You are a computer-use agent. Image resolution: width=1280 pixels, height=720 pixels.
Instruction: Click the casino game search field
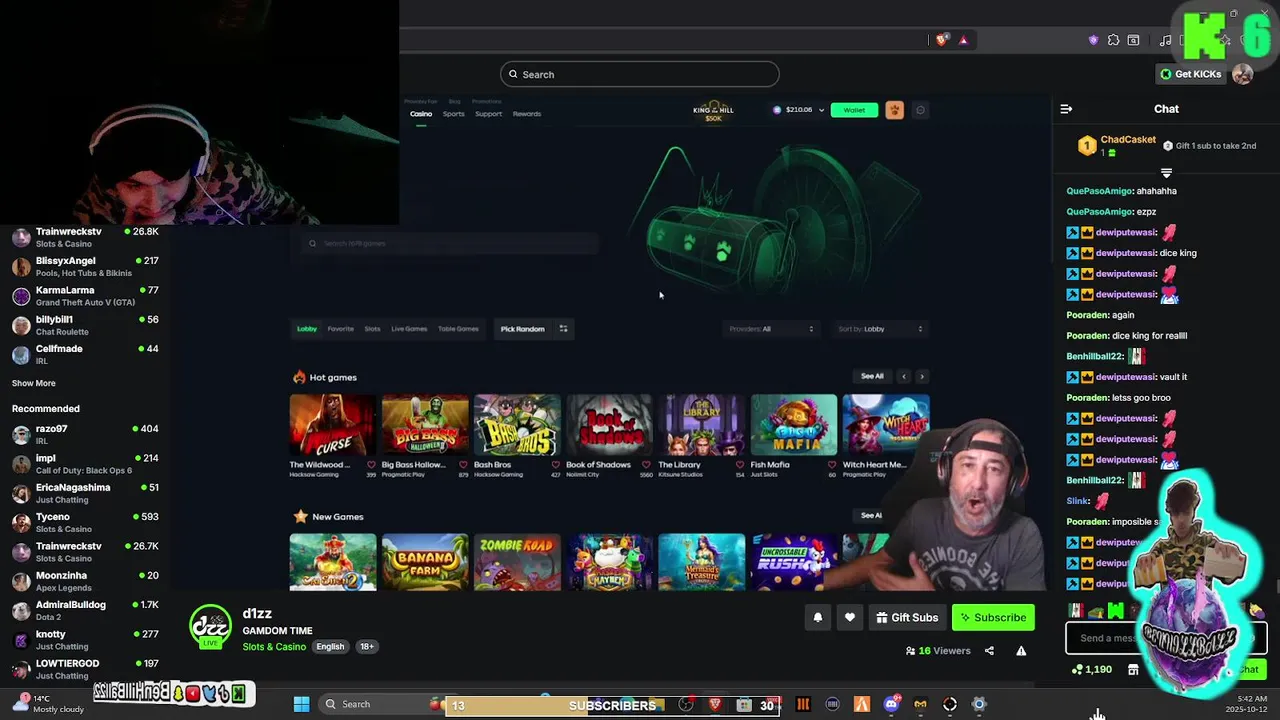448,243
